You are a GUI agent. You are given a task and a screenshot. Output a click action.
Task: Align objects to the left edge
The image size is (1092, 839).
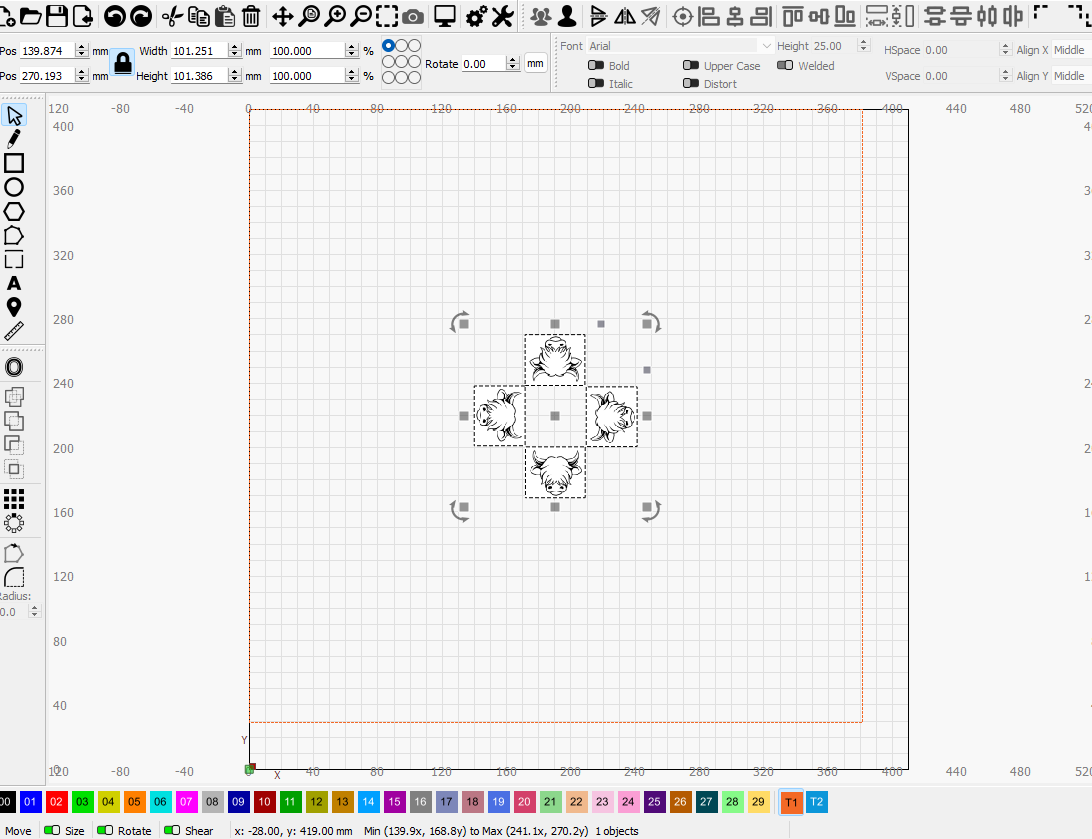pos(708,15)
